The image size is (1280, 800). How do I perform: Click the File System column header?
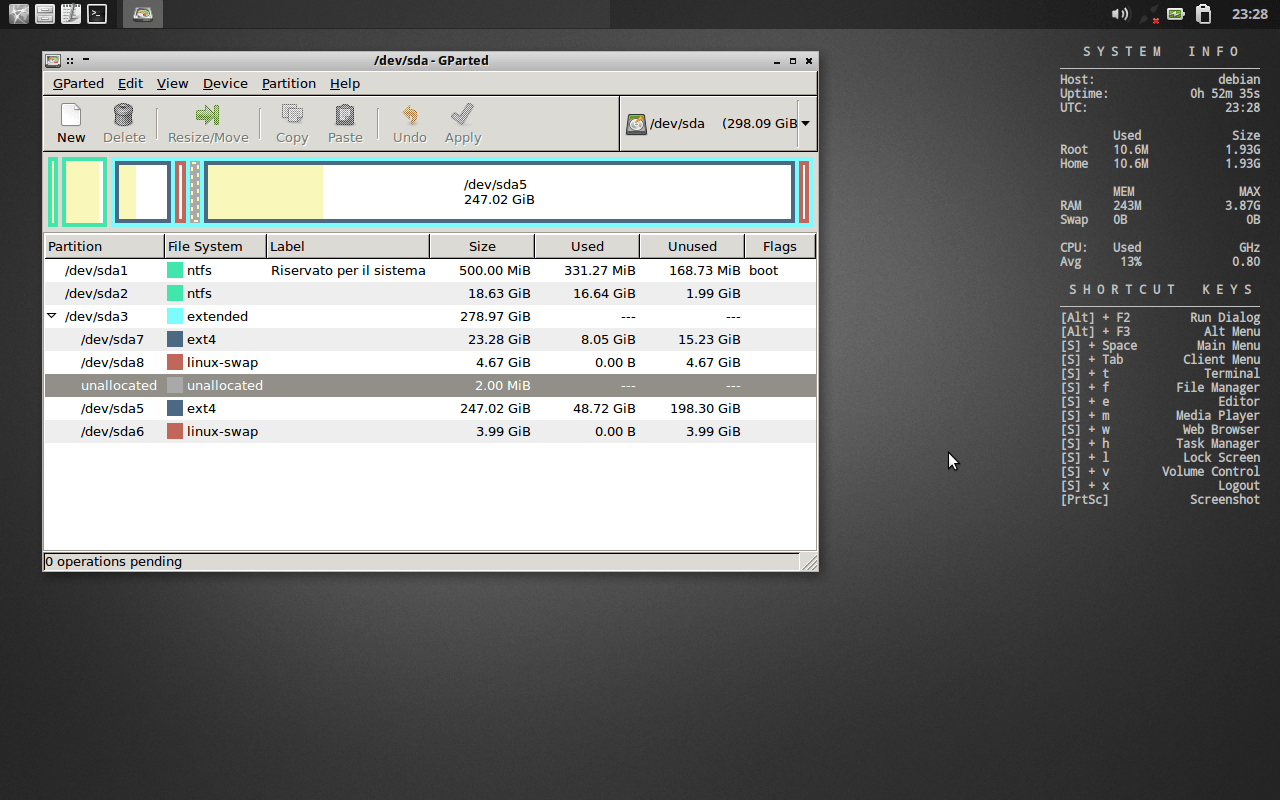pos(205,246)
